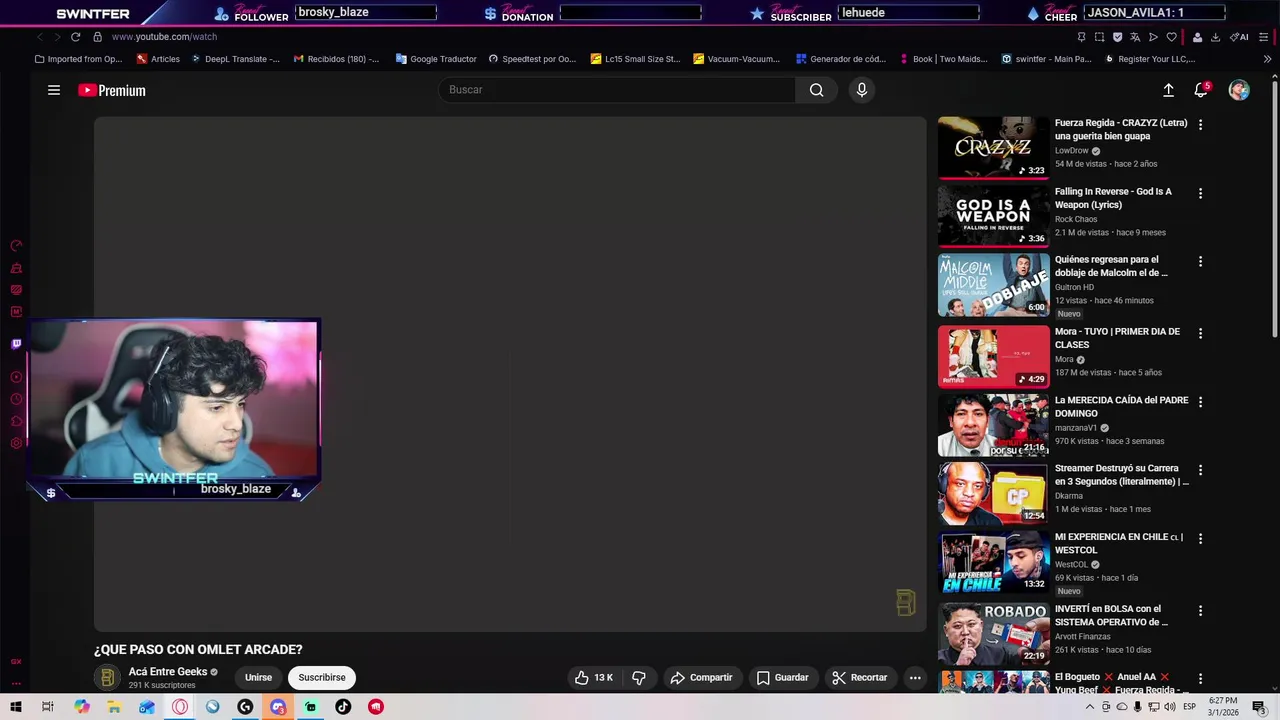Dislike the video
The width and height of the screenshot is (1280, 720).
coord(639,677)
